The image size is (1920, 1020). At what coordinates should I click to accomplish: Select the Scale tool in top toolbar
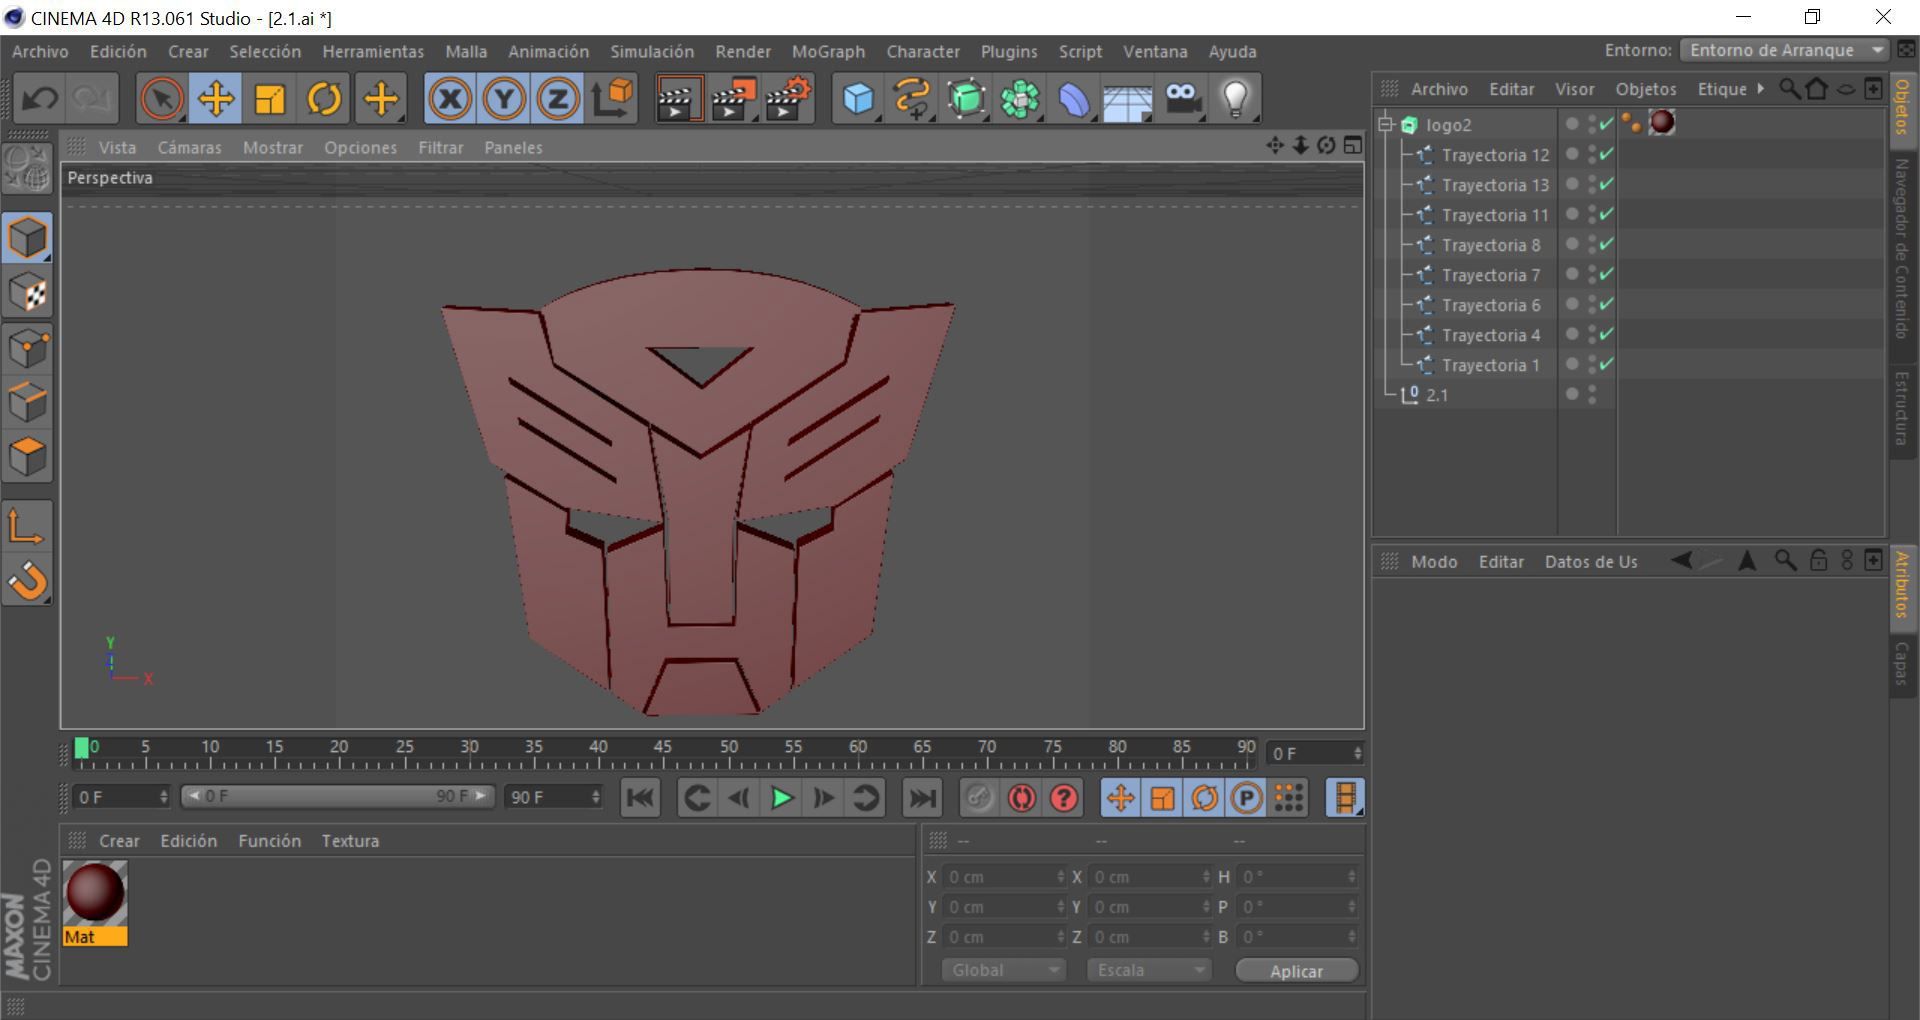click(270, 99)
